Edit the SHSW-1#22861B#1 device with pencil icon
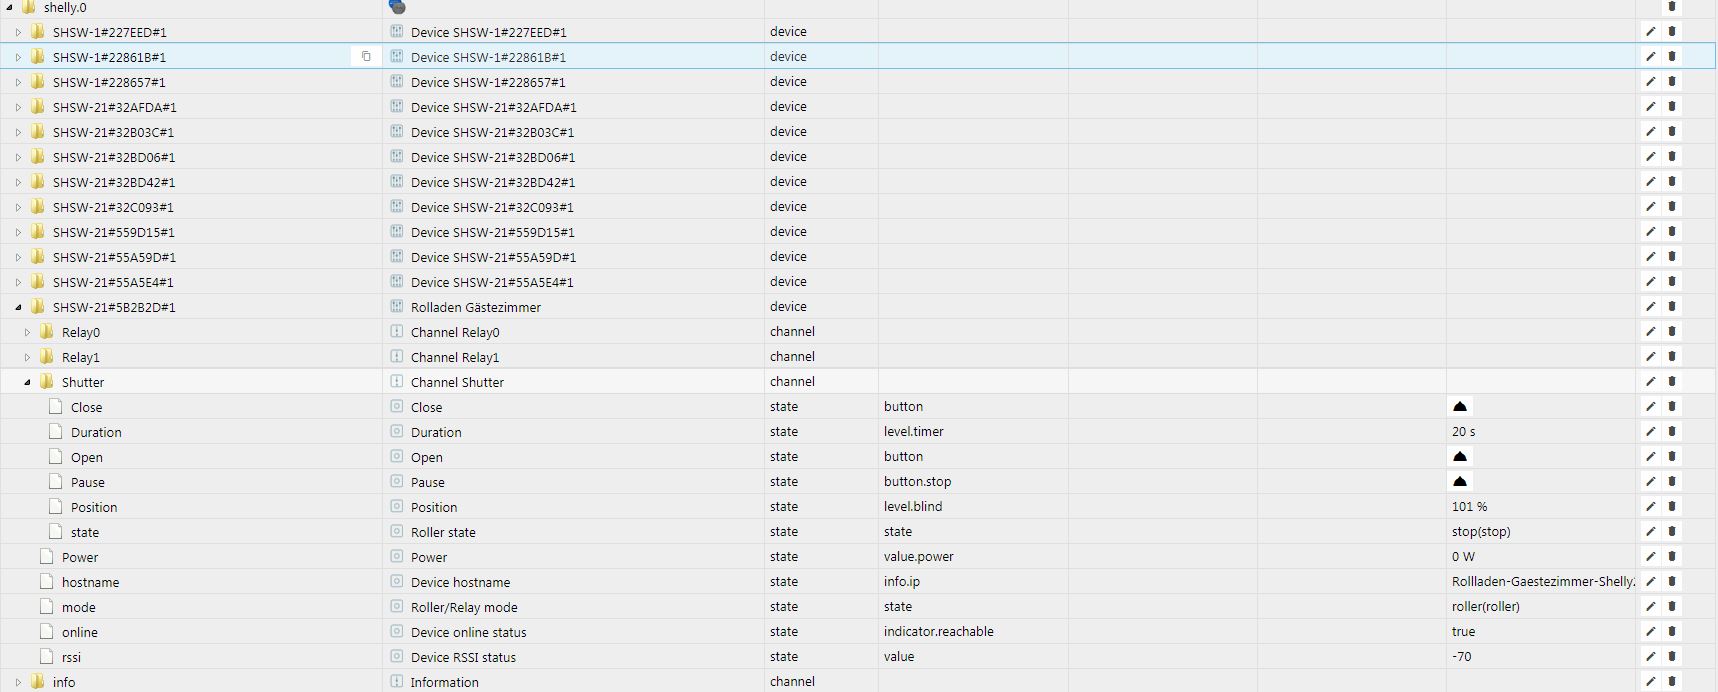Viewport: 1718px width, 692px height. click(x=1650, y=57)
